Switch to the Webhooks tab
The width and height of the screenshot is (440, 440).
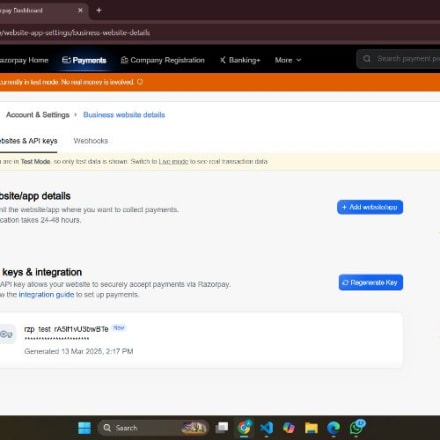91,141
